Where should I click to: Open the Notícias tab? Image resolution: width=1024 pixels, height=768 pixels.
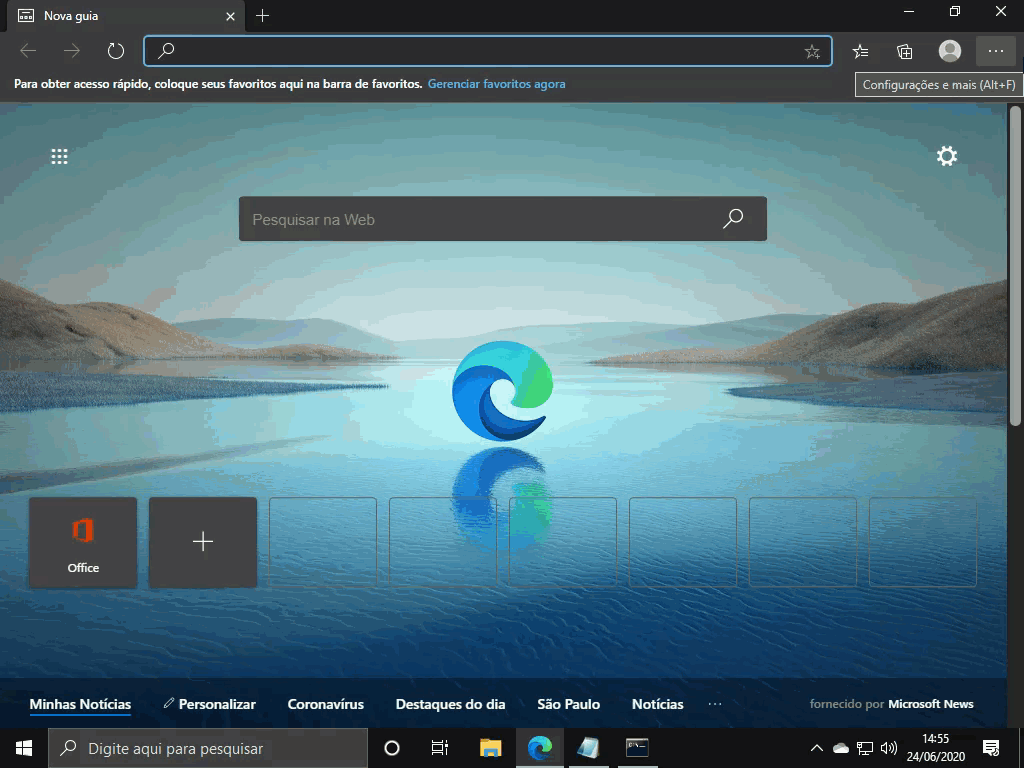pos(658,704)
